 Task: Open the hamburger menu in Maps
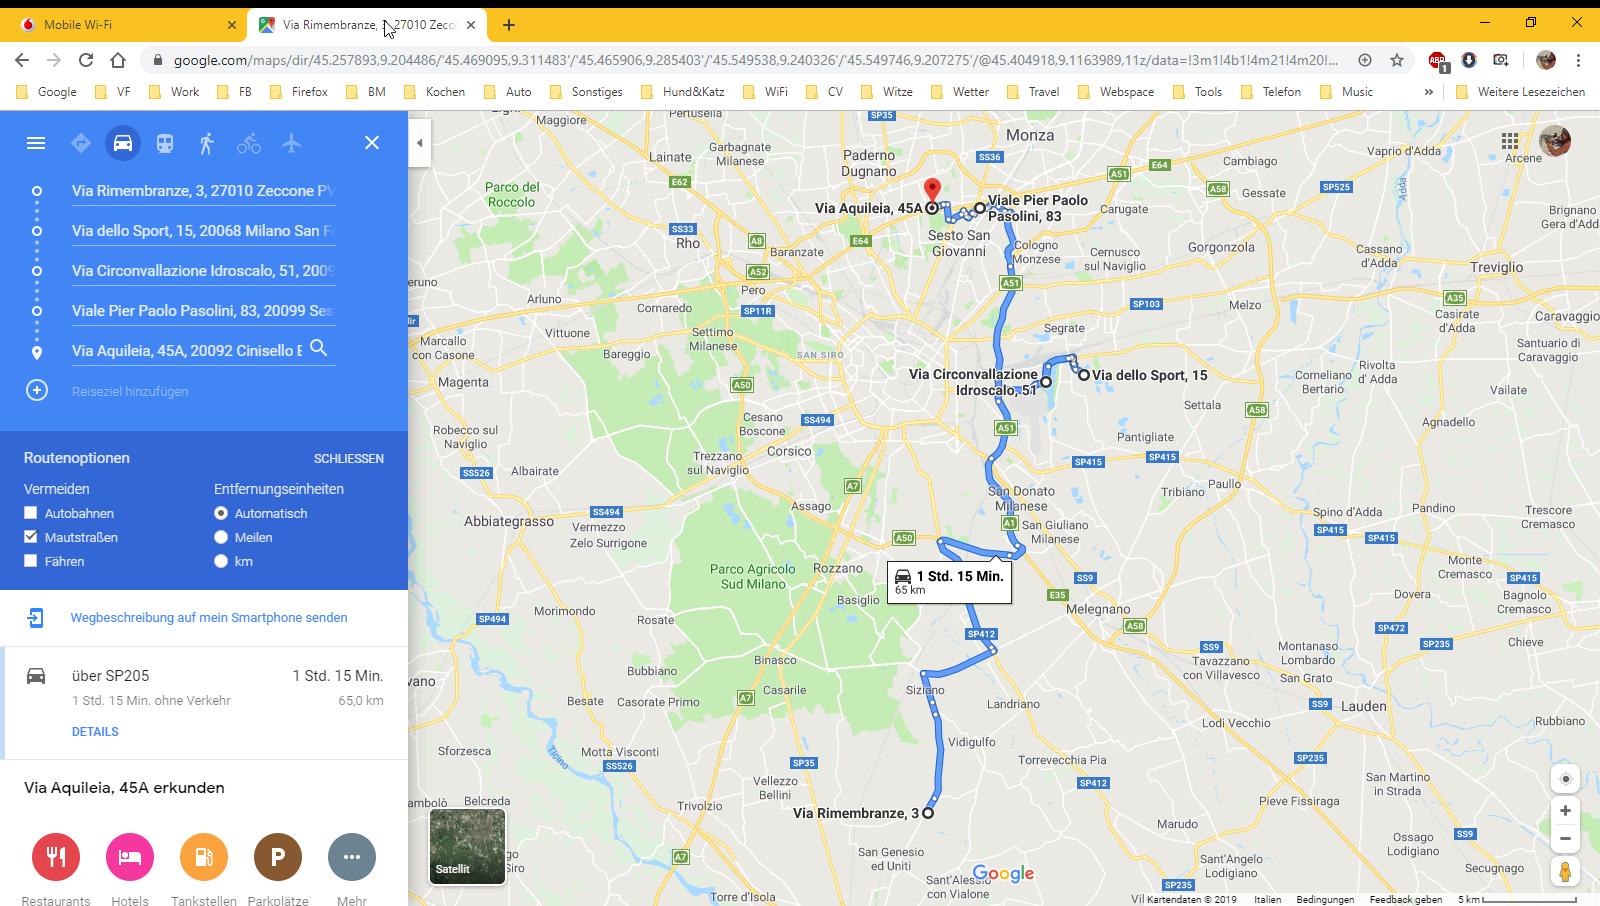click(x=36, y=143)
